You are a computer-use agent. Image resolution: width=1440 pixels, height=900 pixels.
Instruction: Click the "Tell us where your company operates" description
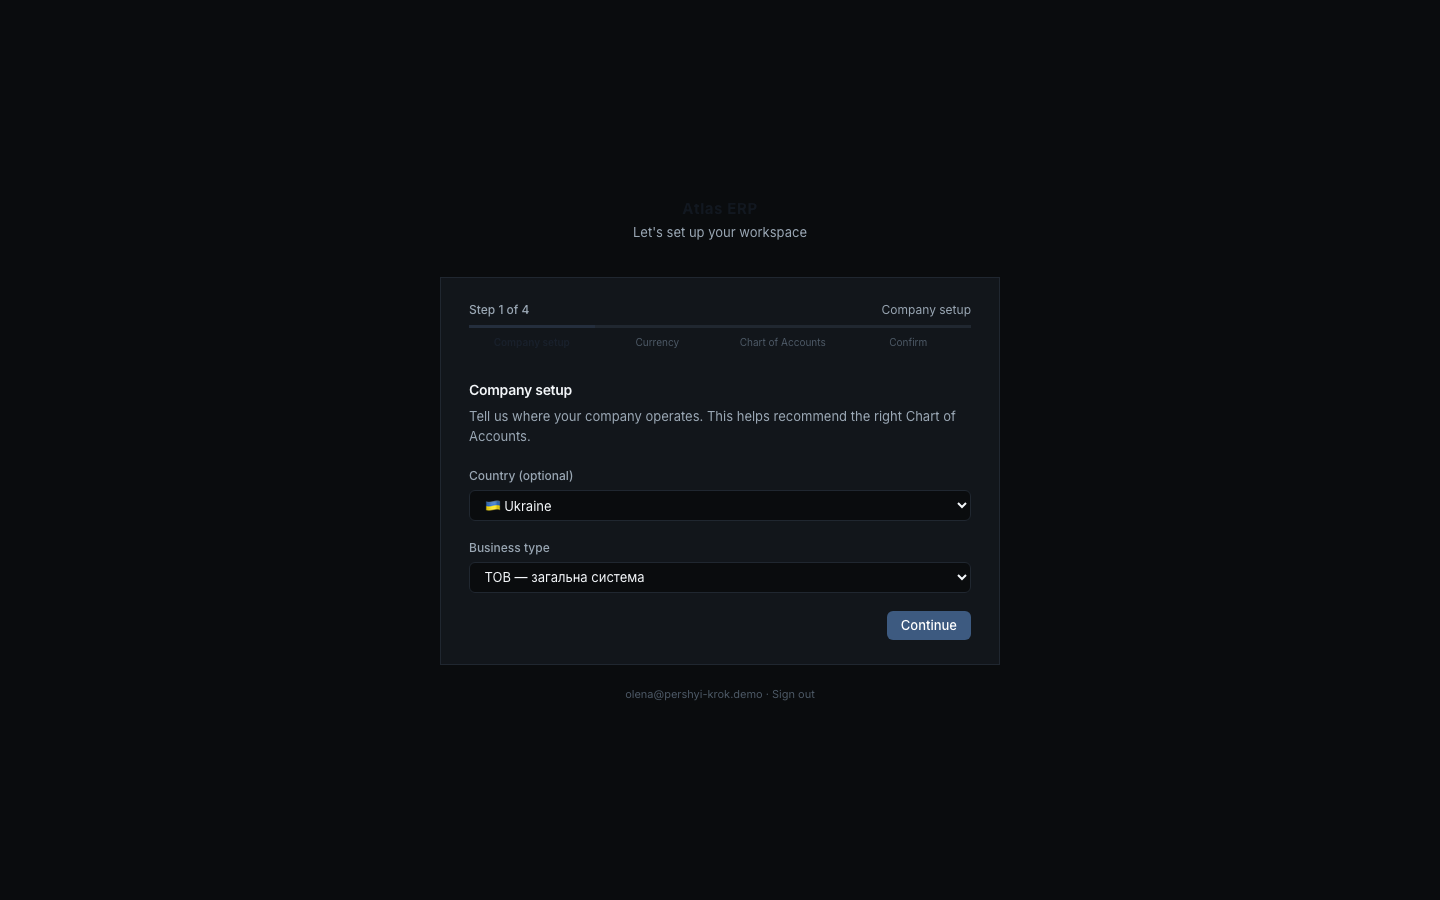(x=712, y=426)
